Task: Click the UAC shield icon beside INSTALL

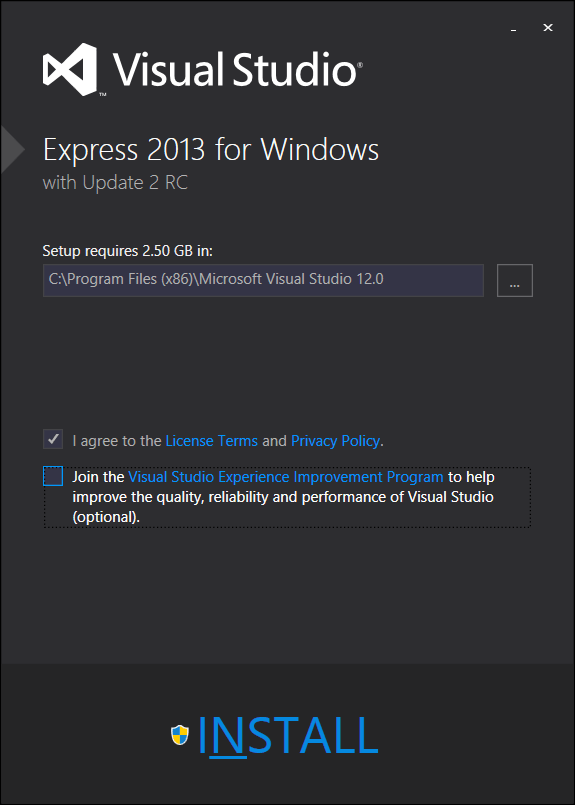Action: (x=180, y=735)
